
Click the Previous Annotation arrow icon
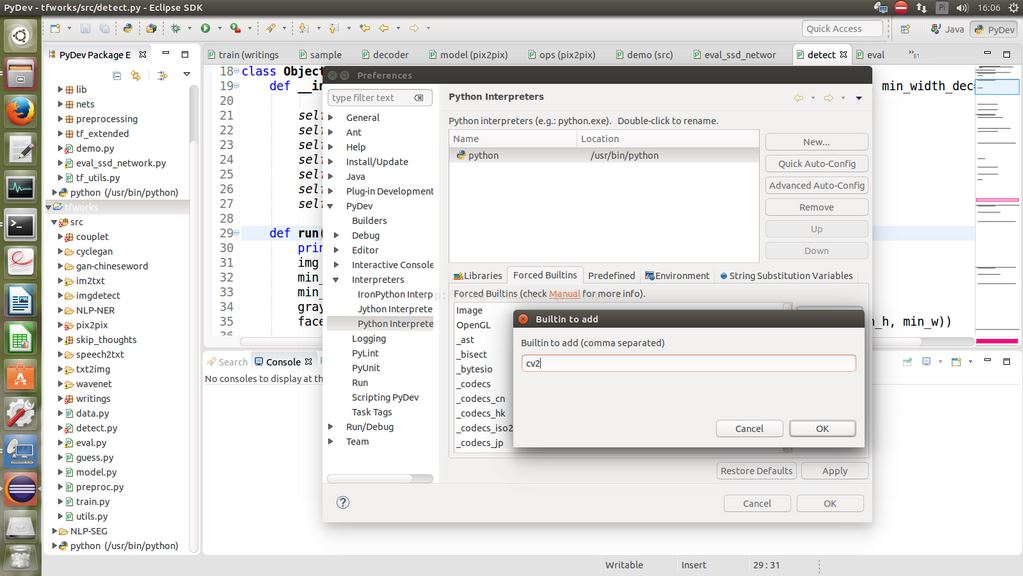click(333, 28)
